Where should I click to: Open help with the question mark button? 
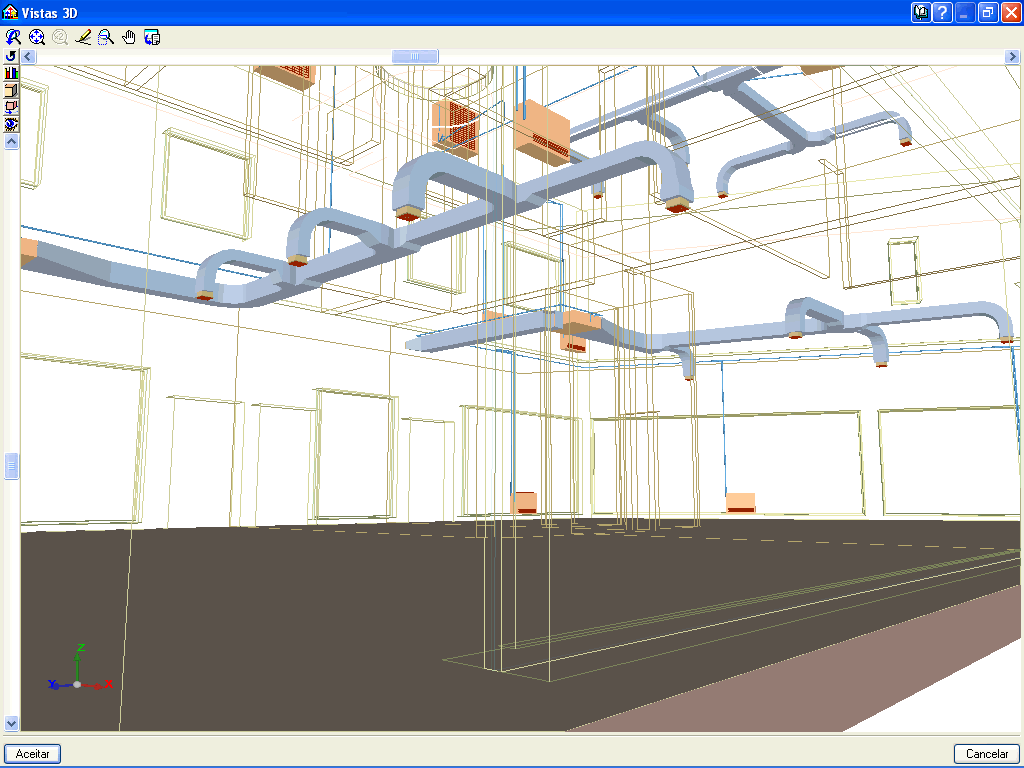[x=942, y=12]
